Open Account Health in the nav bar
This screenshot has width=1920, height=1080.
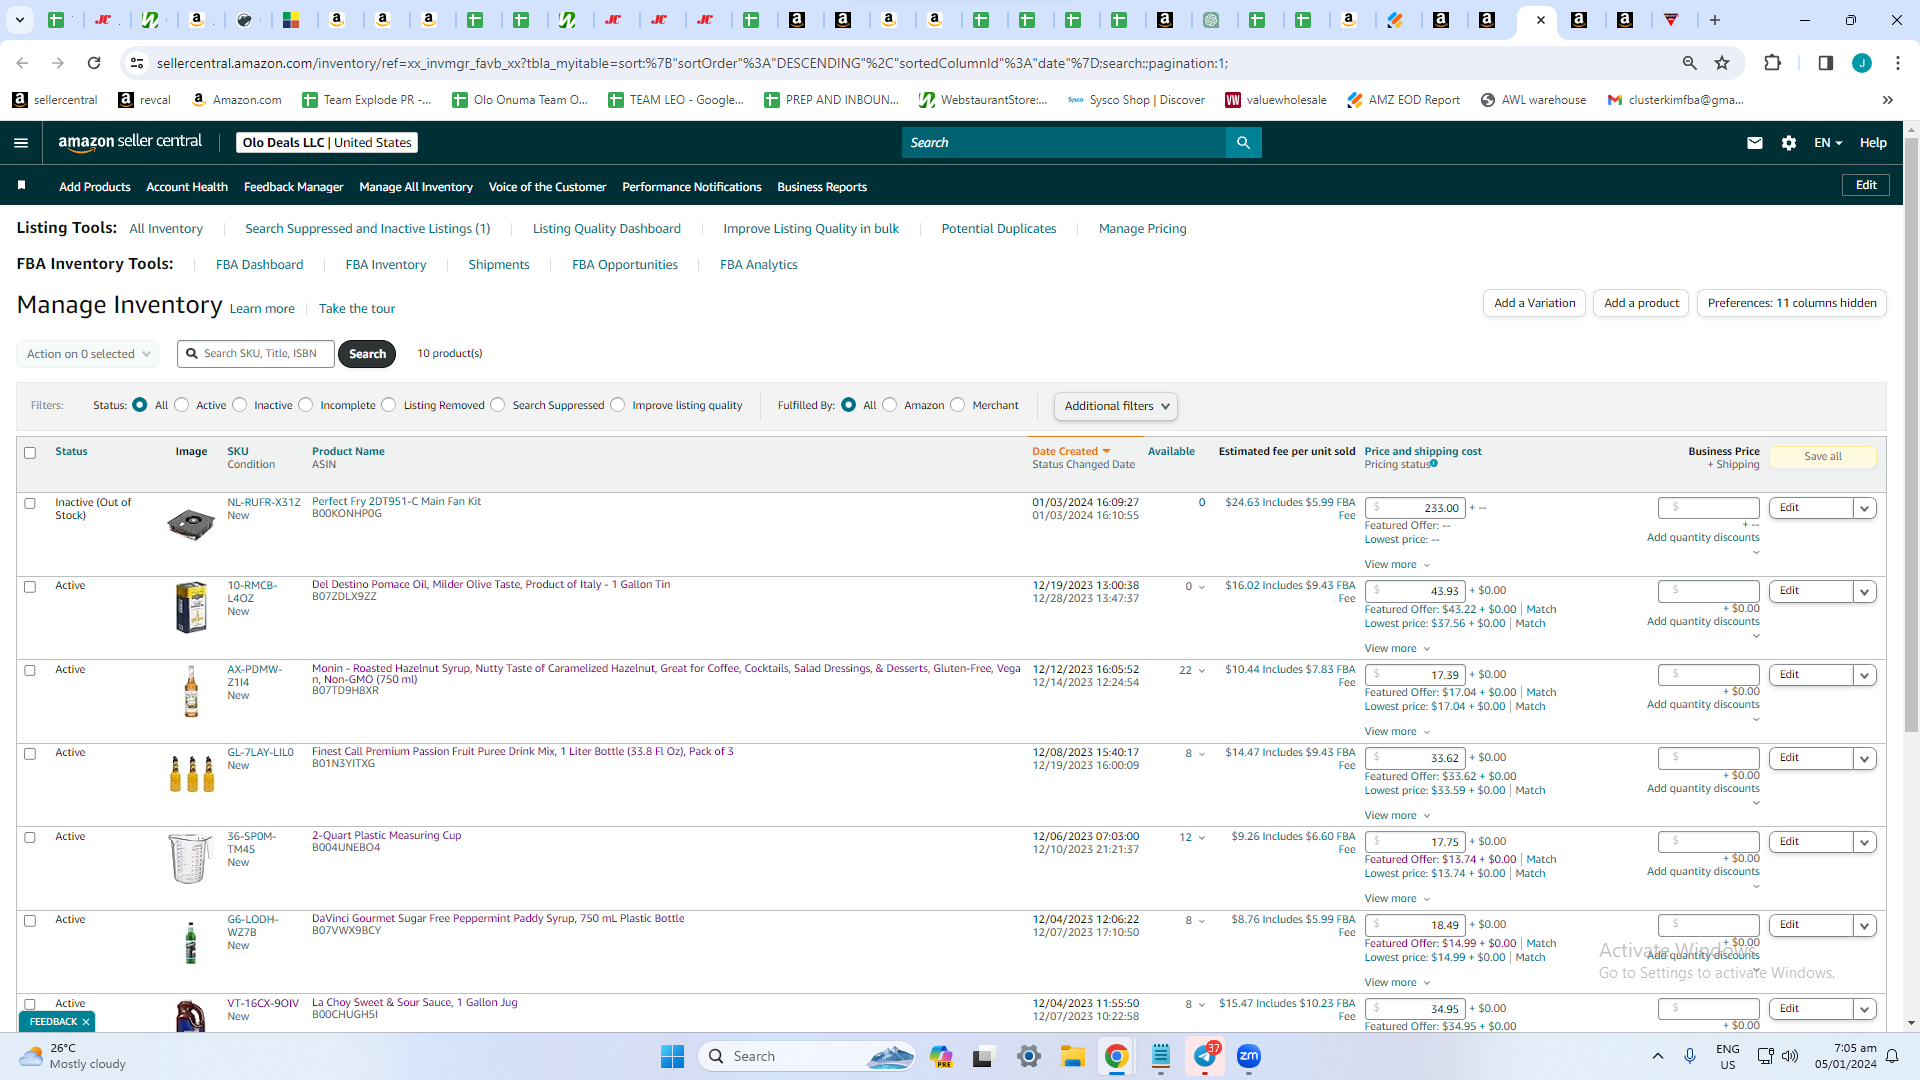pos(187,187)
